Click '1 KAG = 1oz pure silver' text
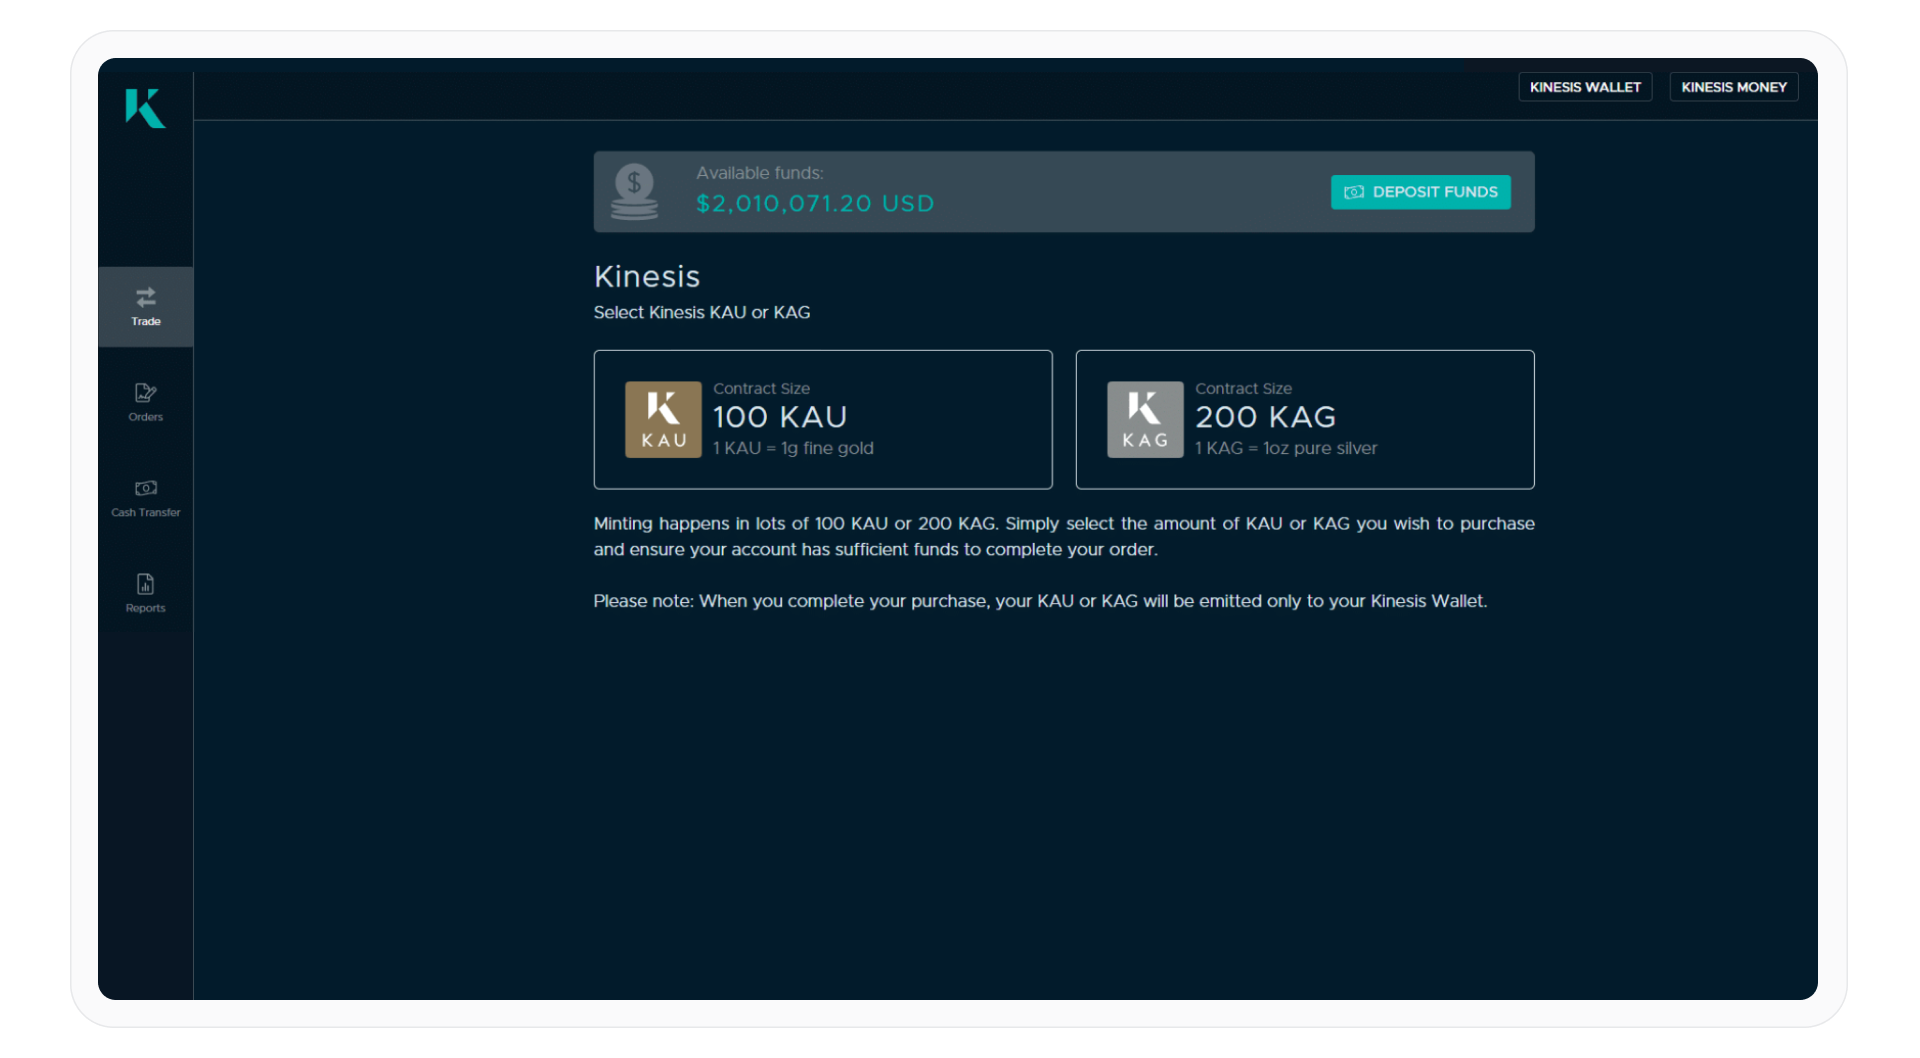Screen dimensions: 1920x1058 pyautogui.click(x=1286, y=448)
